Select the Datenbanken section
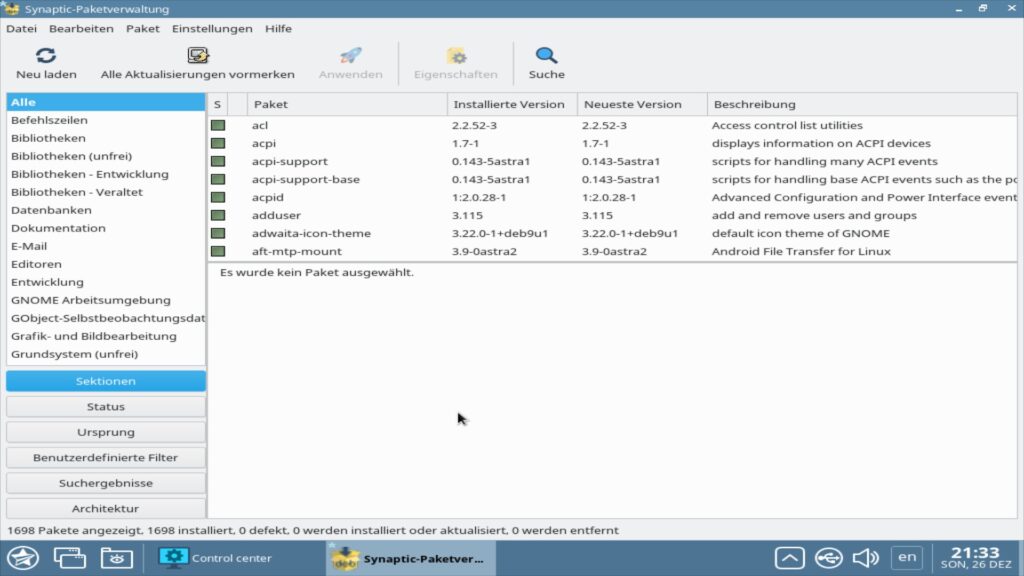Viewport: 1024px width, 576px height. point(106,210)
